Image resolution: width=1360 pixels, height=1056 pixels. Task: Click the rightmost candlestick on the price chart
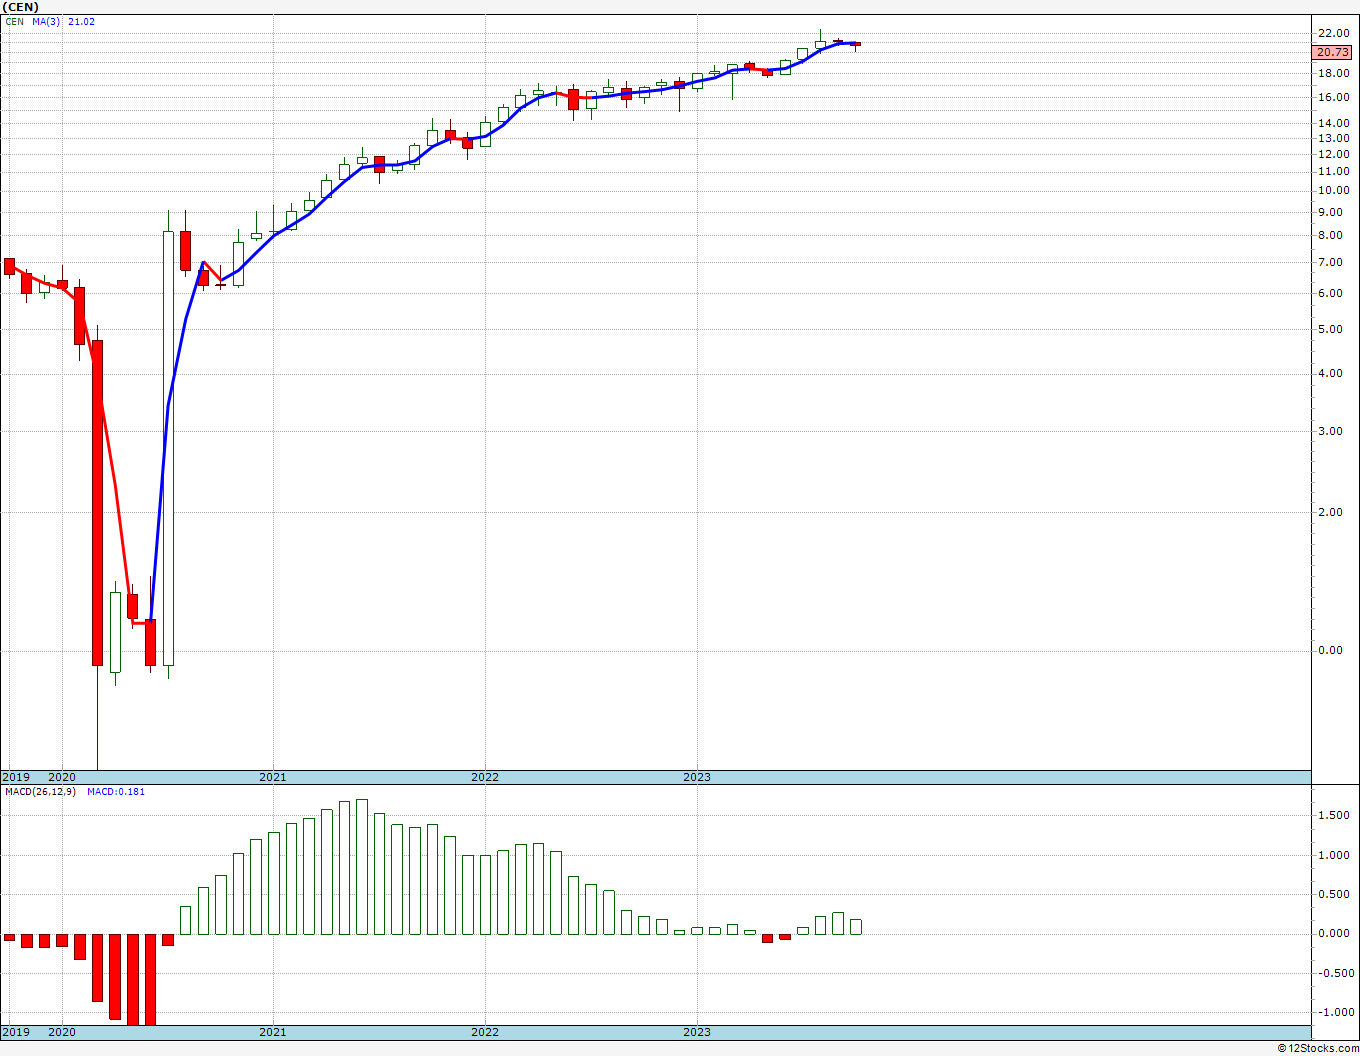856,44
